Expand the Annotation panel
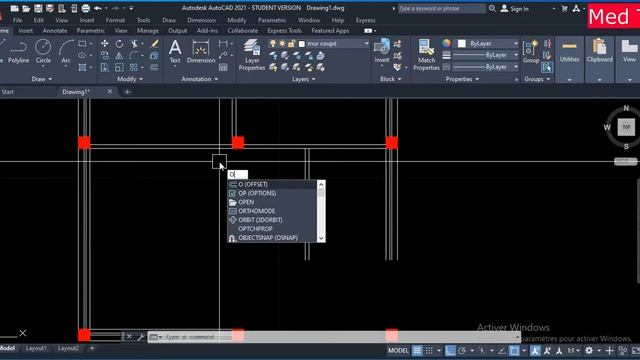 pos(200,79)
